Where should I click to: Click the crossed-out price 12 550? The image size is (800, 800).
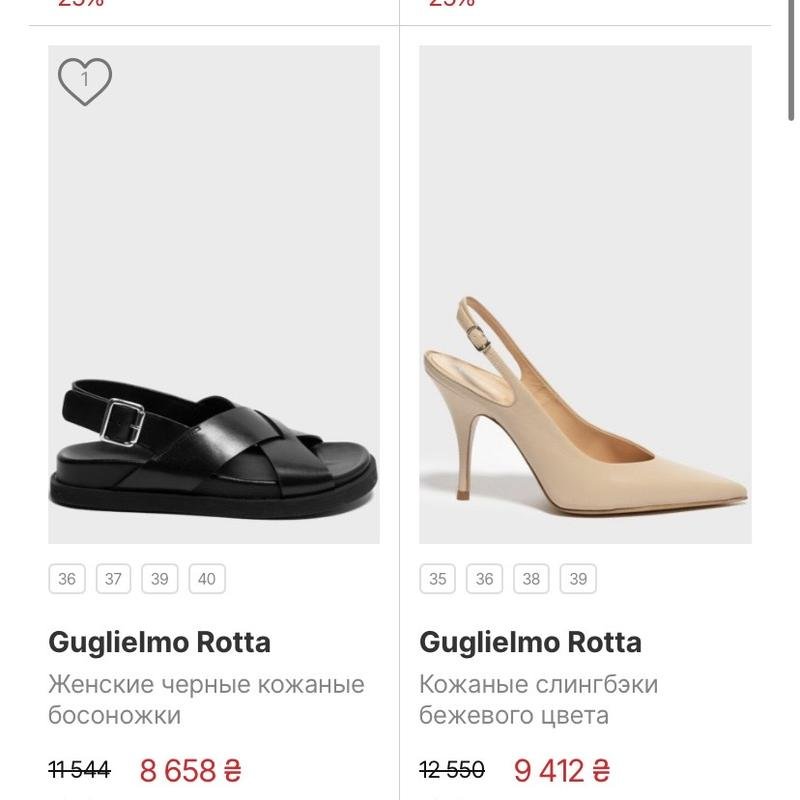(x=452, y=771)
